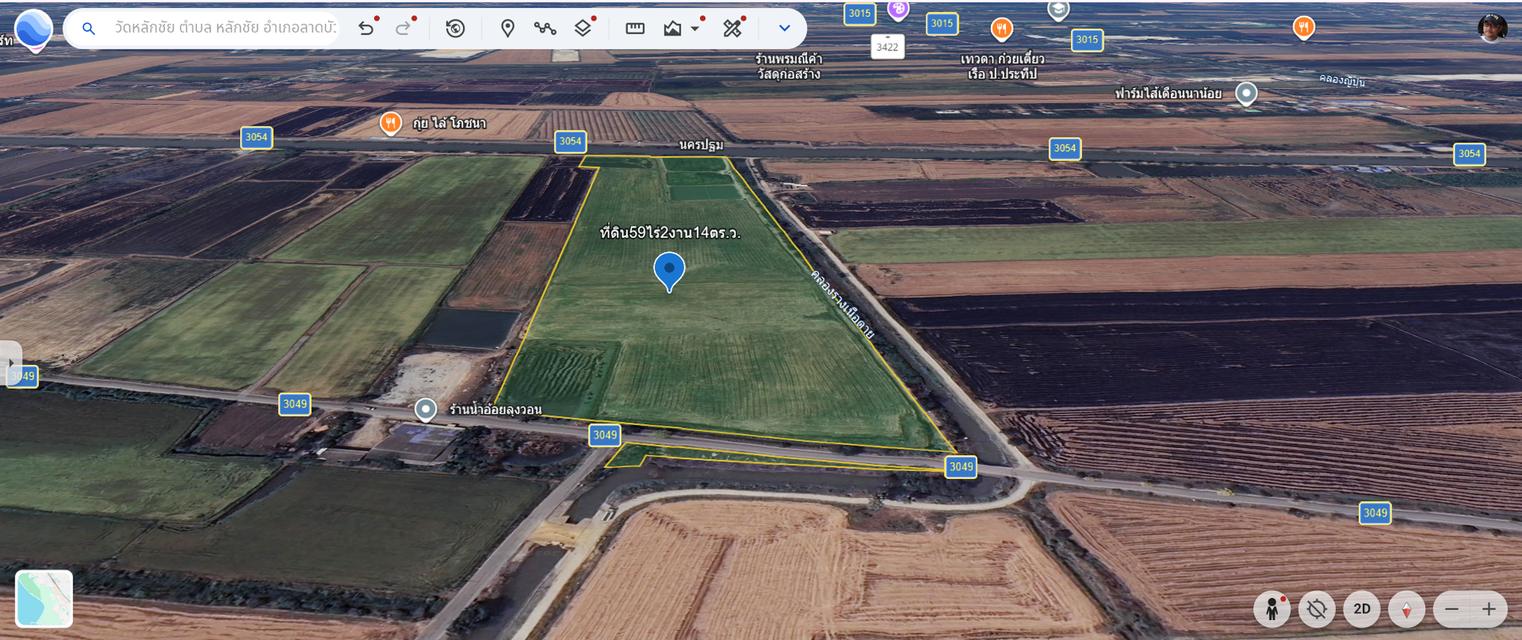The width and height of the screenshot is (1522, 640).
Task: Open the คุย ไล้ โภชนา restaurant marker
Action: pyautogui.click(x=391, y=124)
